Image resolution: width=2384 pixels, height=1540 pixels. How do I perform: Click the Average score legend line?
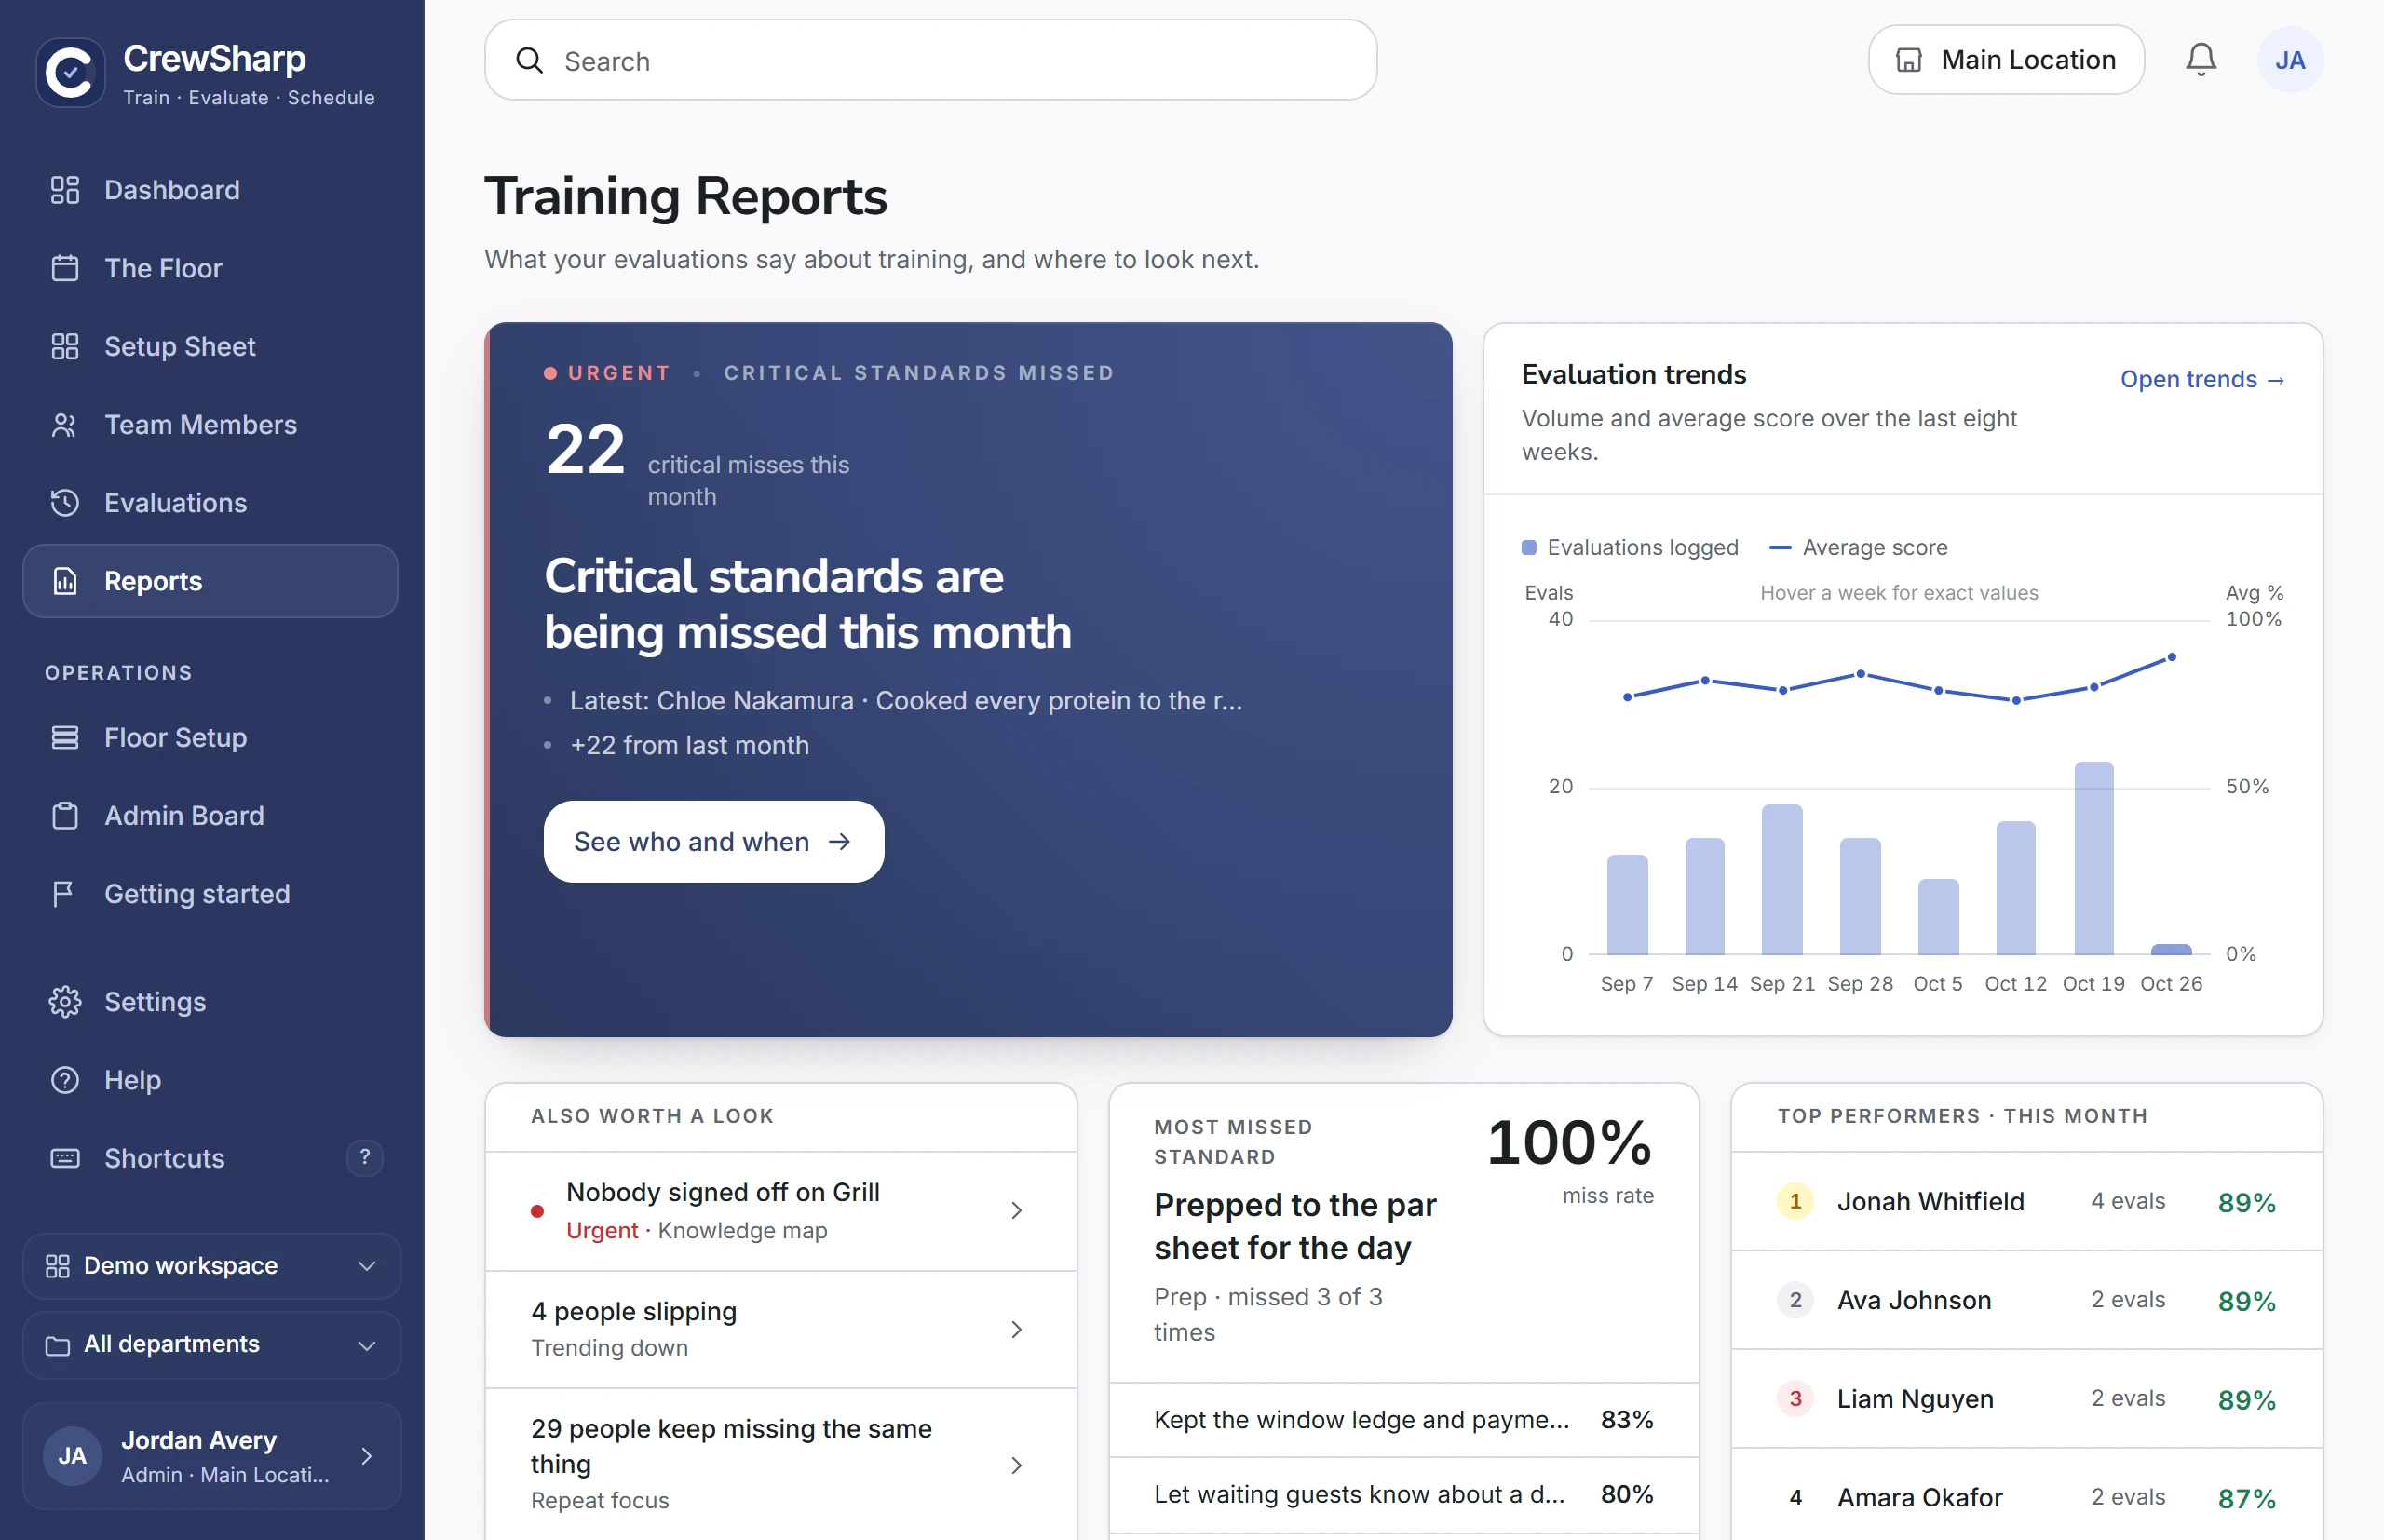coord(1780,547)
